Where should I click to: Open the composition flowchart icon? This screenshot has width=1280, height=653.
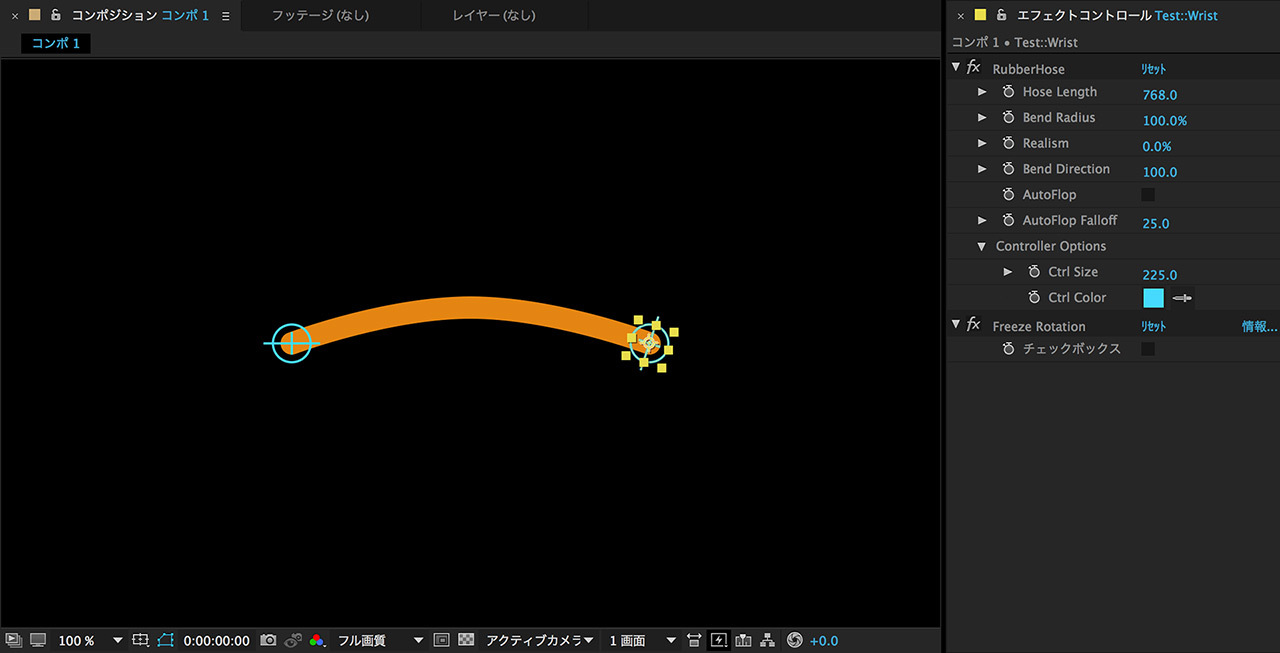point(768,640)
